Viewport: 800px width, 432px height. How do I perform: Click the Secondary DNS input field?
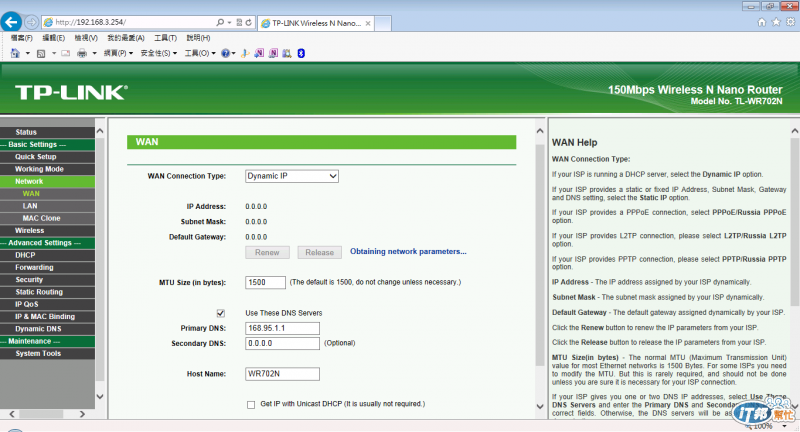(x=283, y=343)
